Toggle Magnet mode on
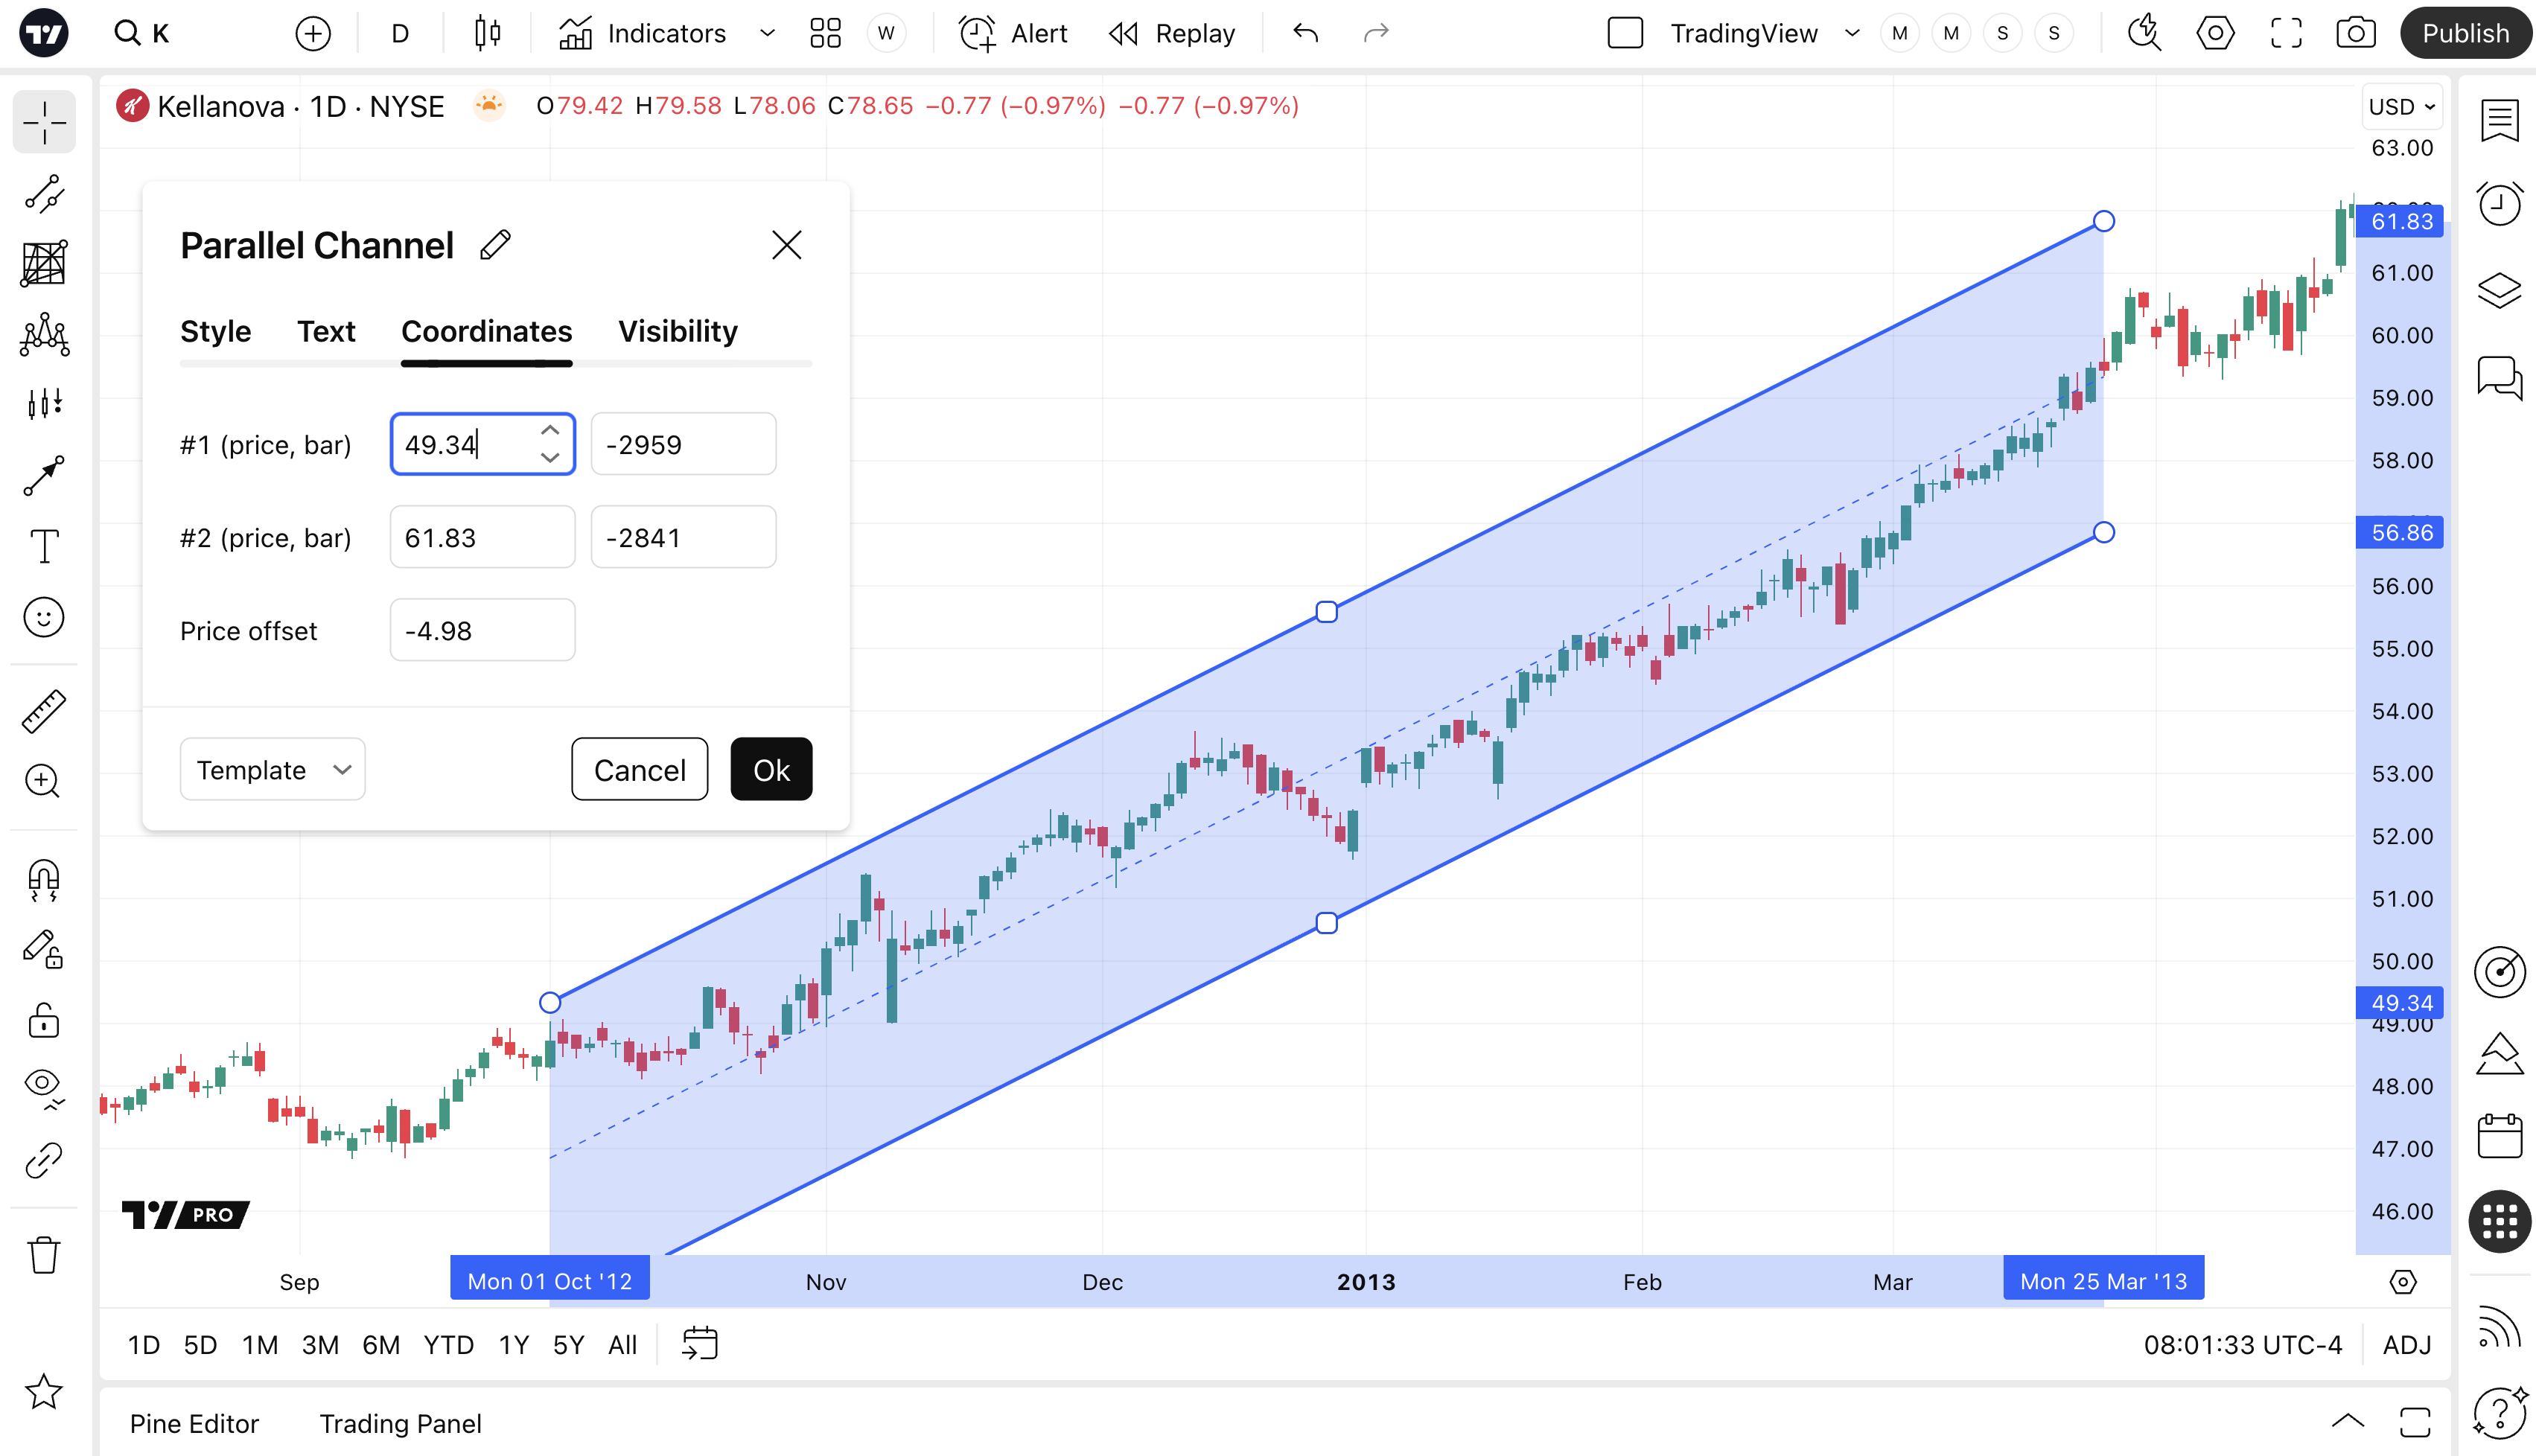 44,879
